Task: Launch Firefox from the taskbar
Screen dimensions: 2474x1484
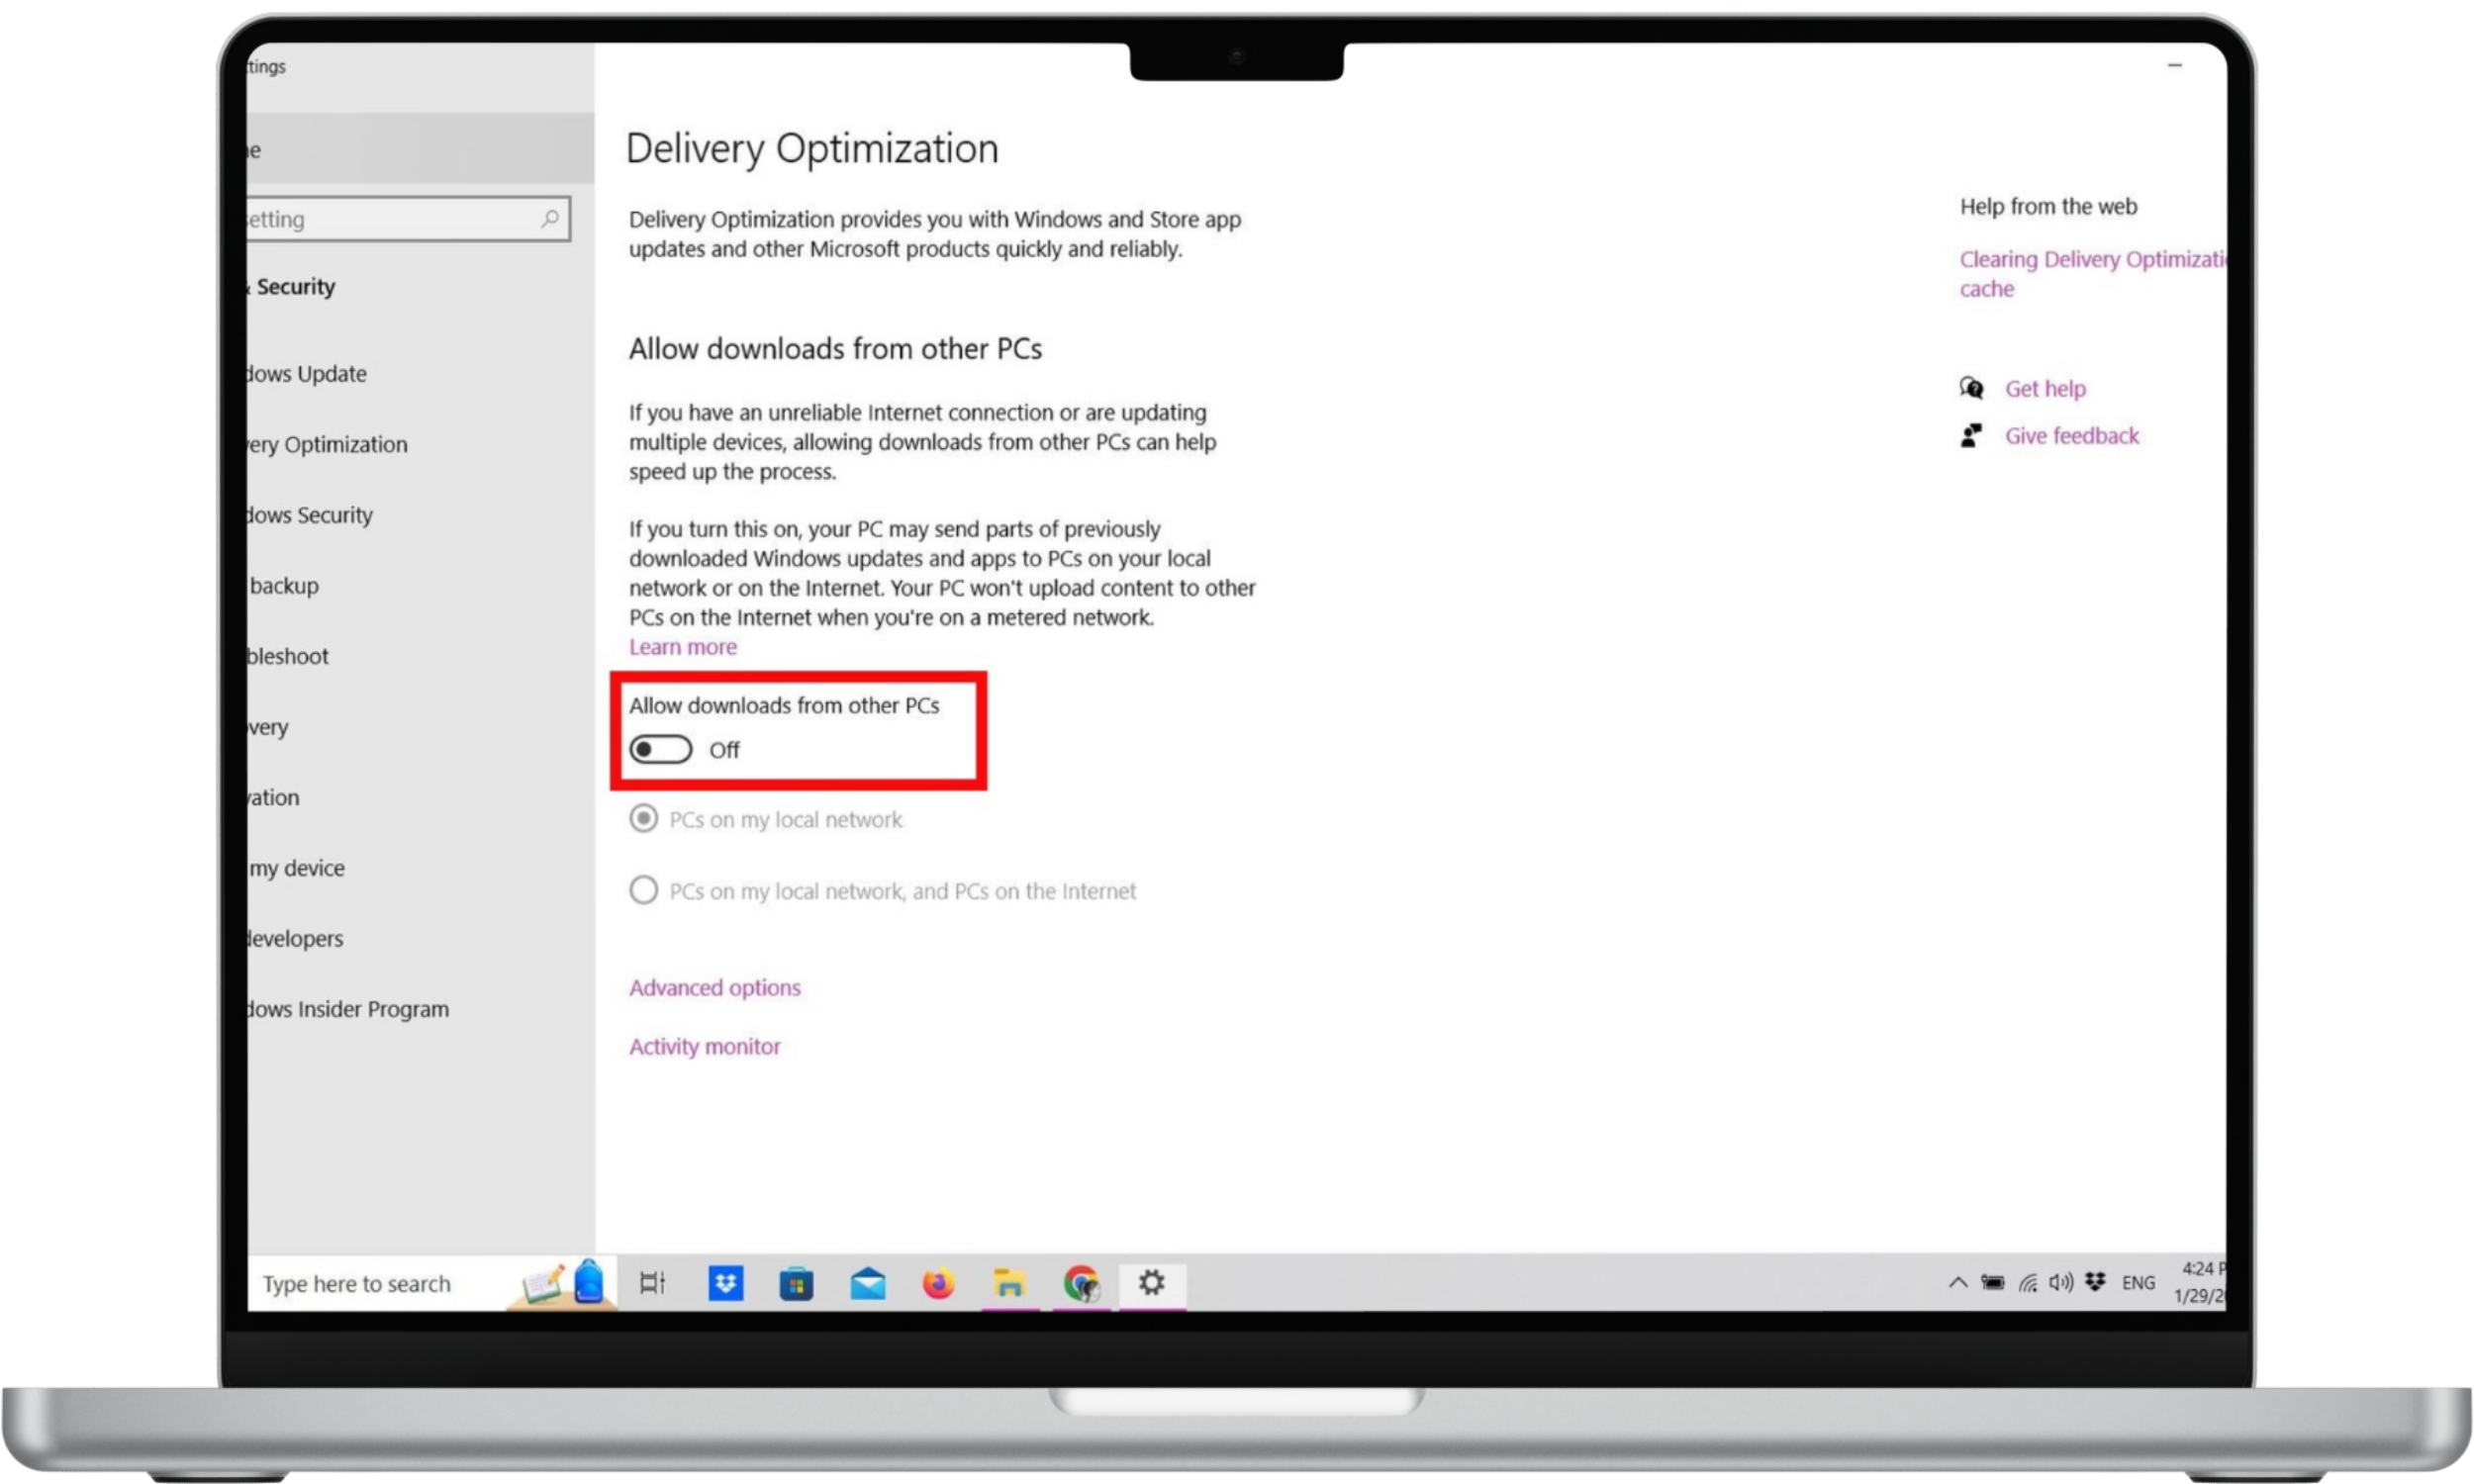Action: coord(938,1283)
